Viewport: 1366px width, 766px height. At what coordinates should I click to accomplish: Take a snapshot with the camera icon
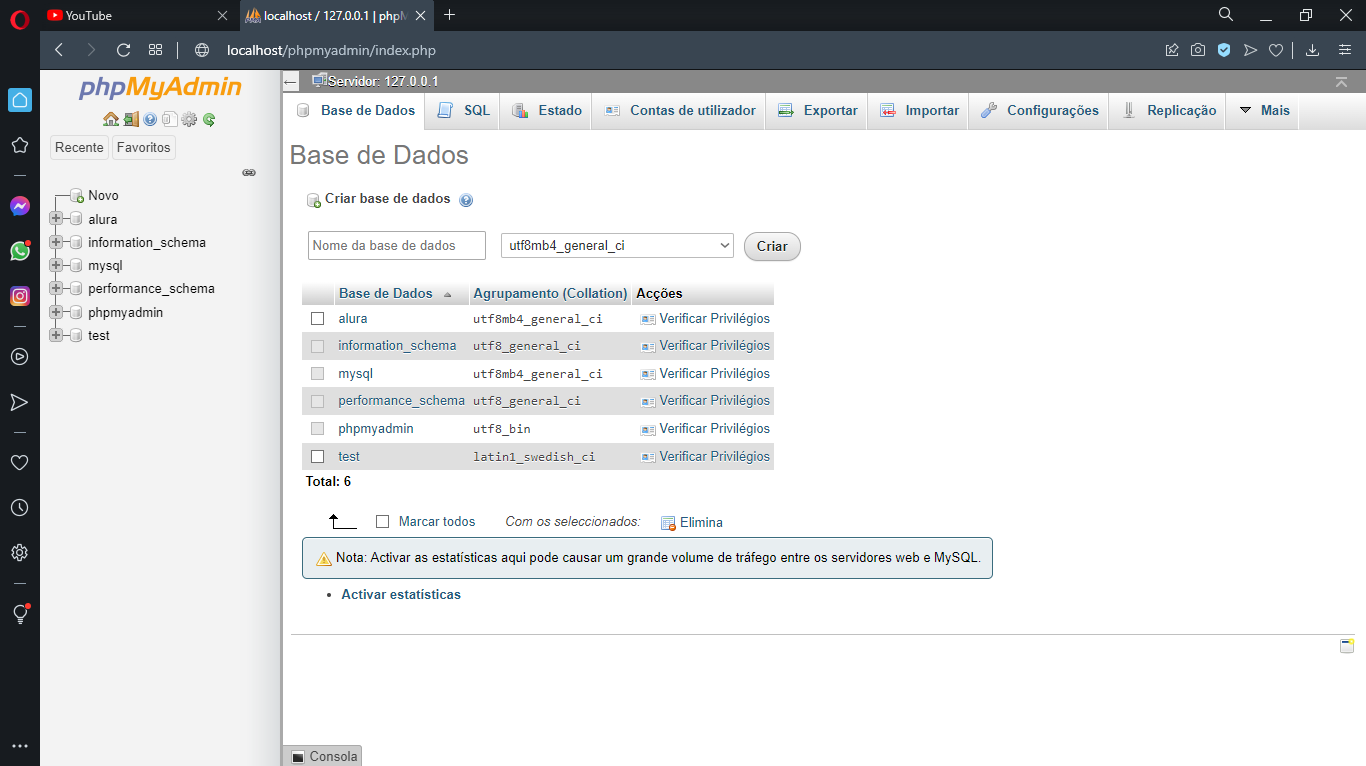[1198, 50]
